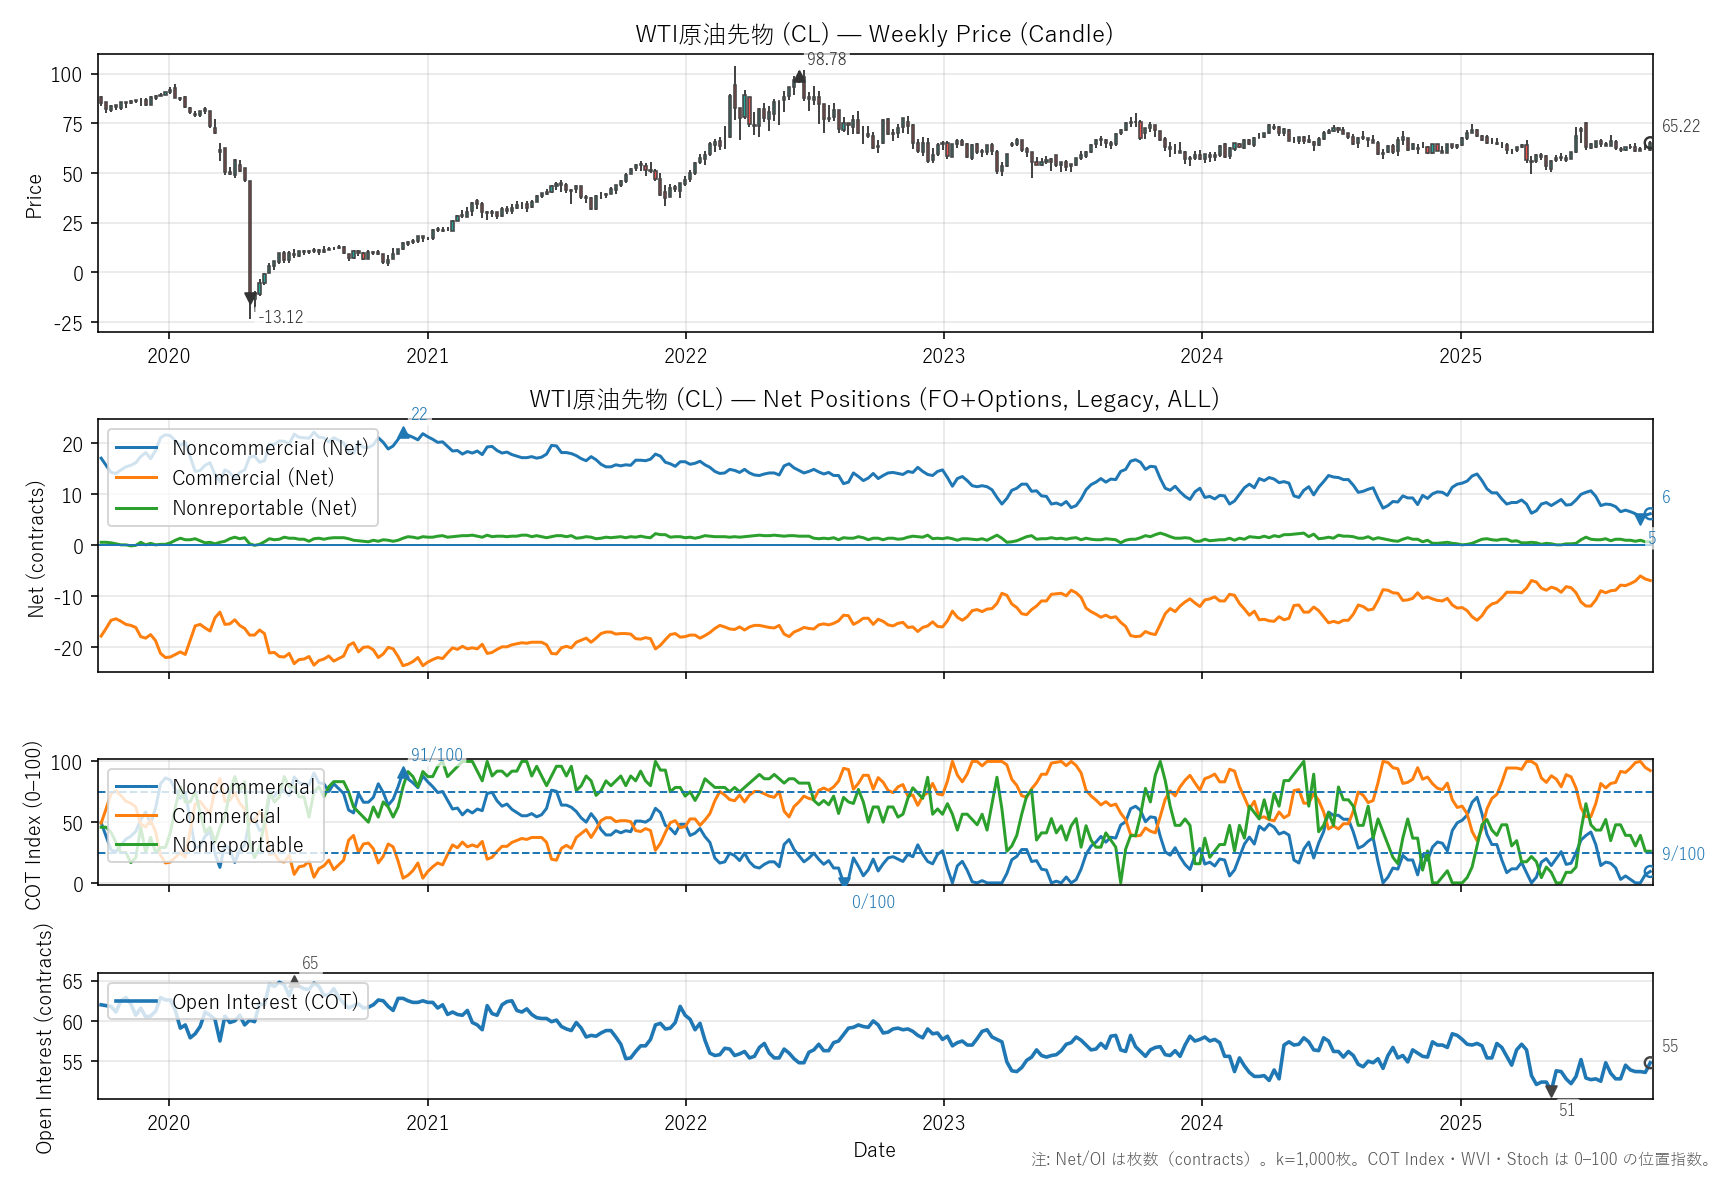The width and height of the screenshot is (1728, 1180).
Task: Click the COT Index 91/100 triangle marker
Action: click(404, 773)
